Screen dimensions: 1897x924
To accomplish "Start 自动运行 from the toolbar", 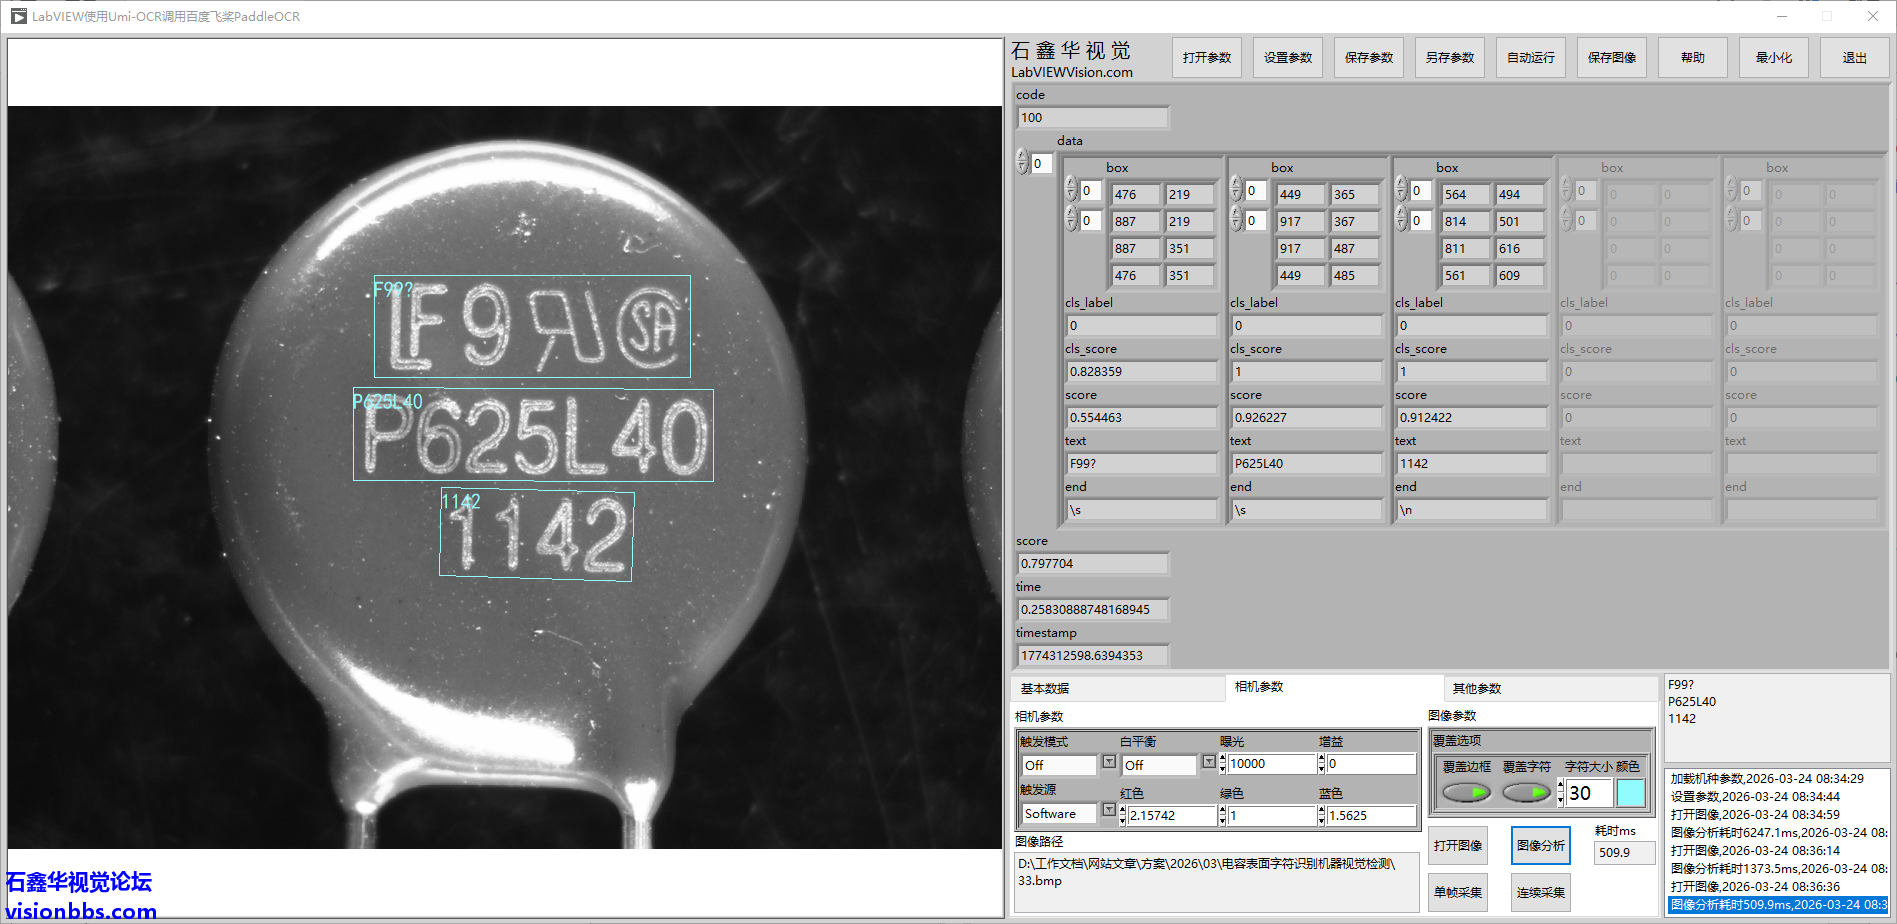I will click(1530, 58).
